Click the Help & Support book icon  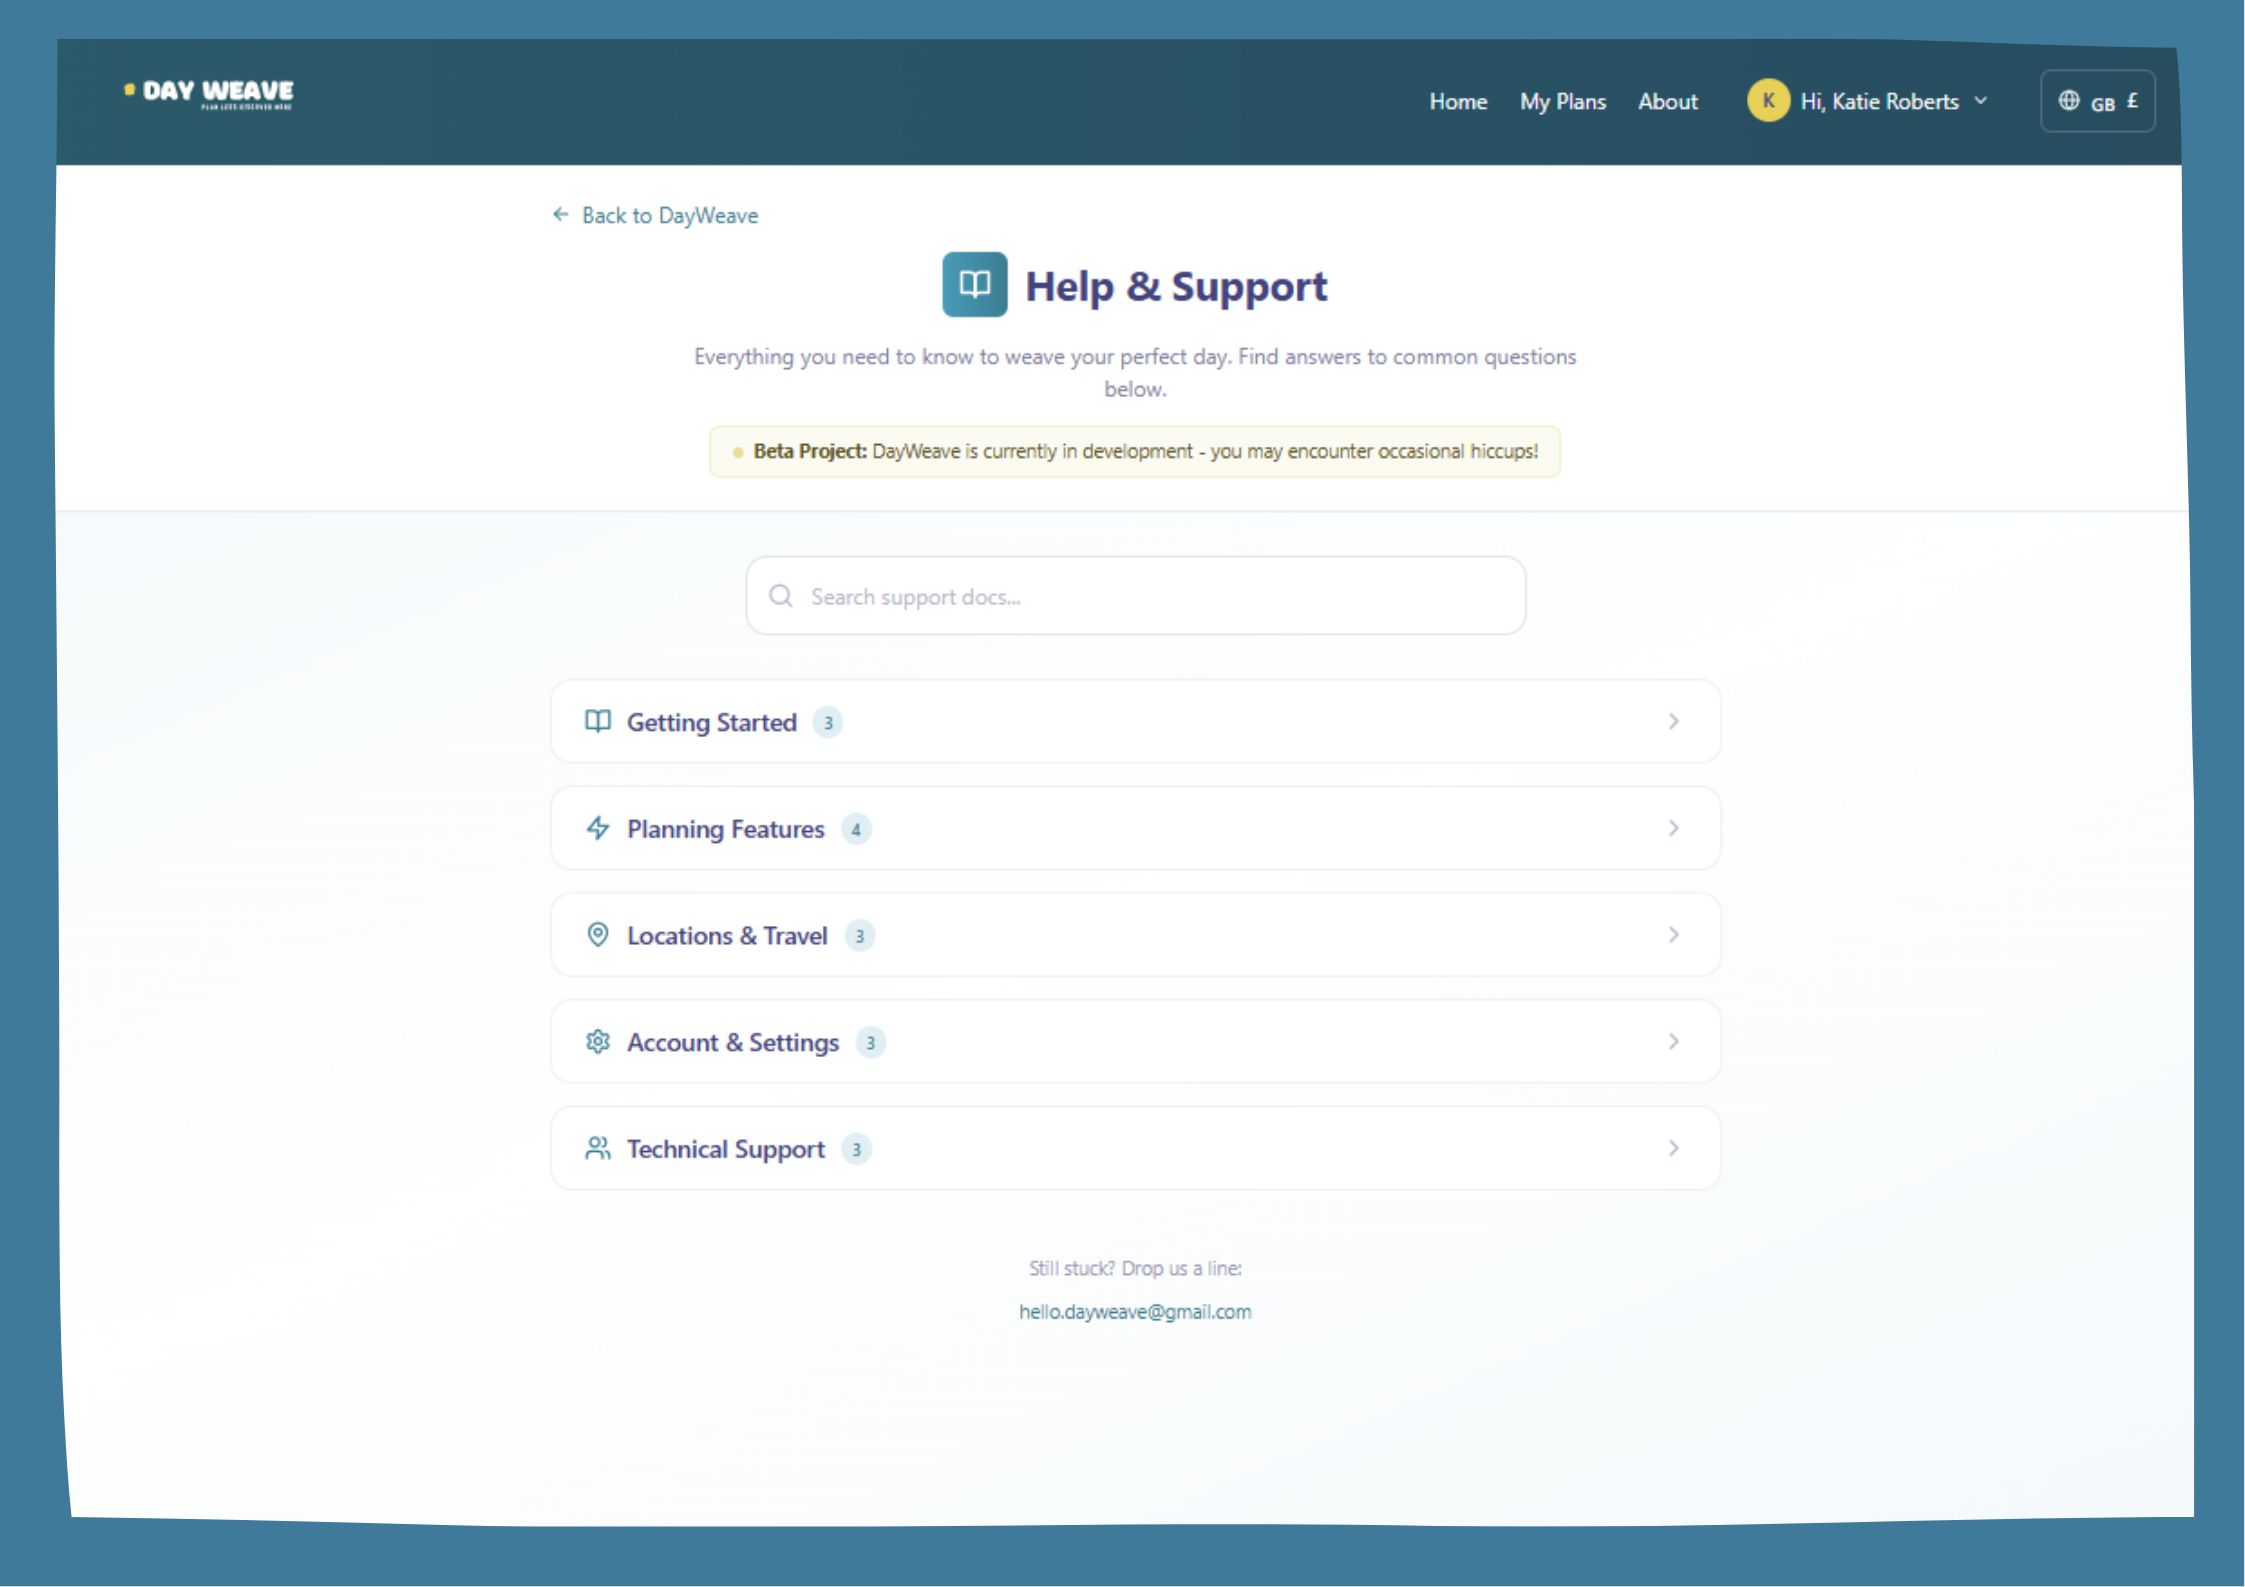[974, 285]
